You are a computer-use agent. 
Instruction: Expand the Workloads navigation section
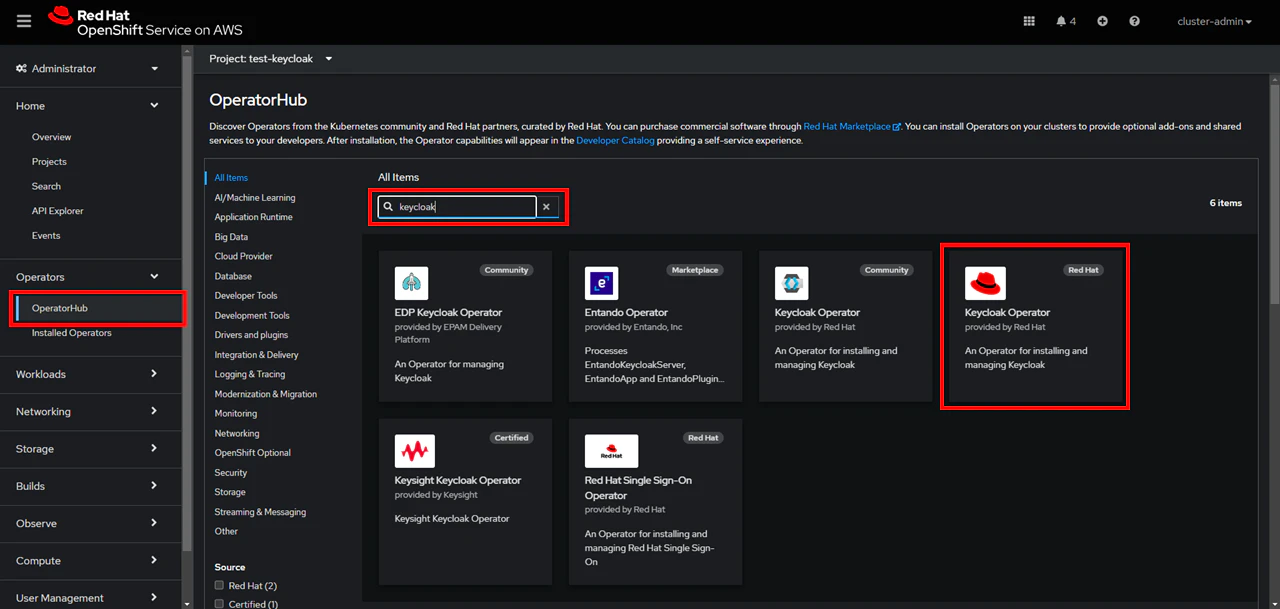(90, 374)
